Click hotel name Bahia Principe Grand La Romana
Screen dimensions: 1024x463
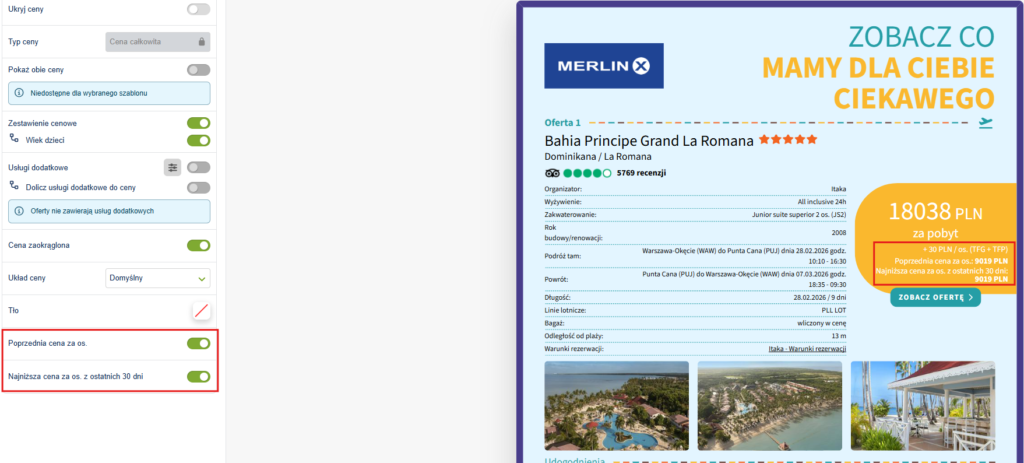pos(649,140)
